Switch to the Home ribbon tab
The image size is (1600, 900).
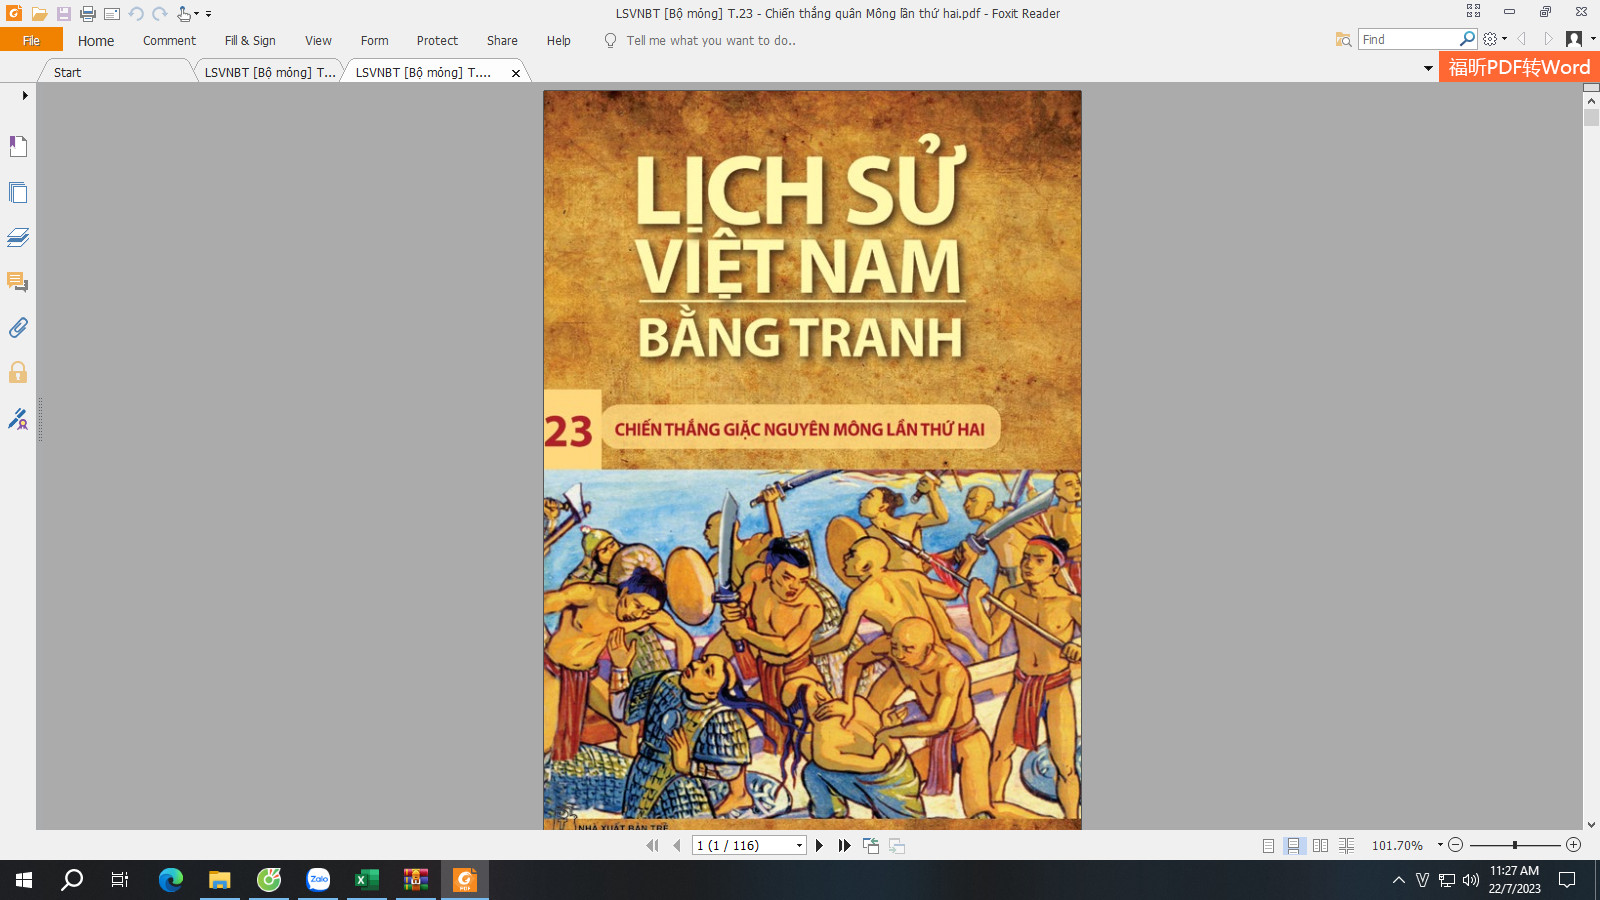96,41
